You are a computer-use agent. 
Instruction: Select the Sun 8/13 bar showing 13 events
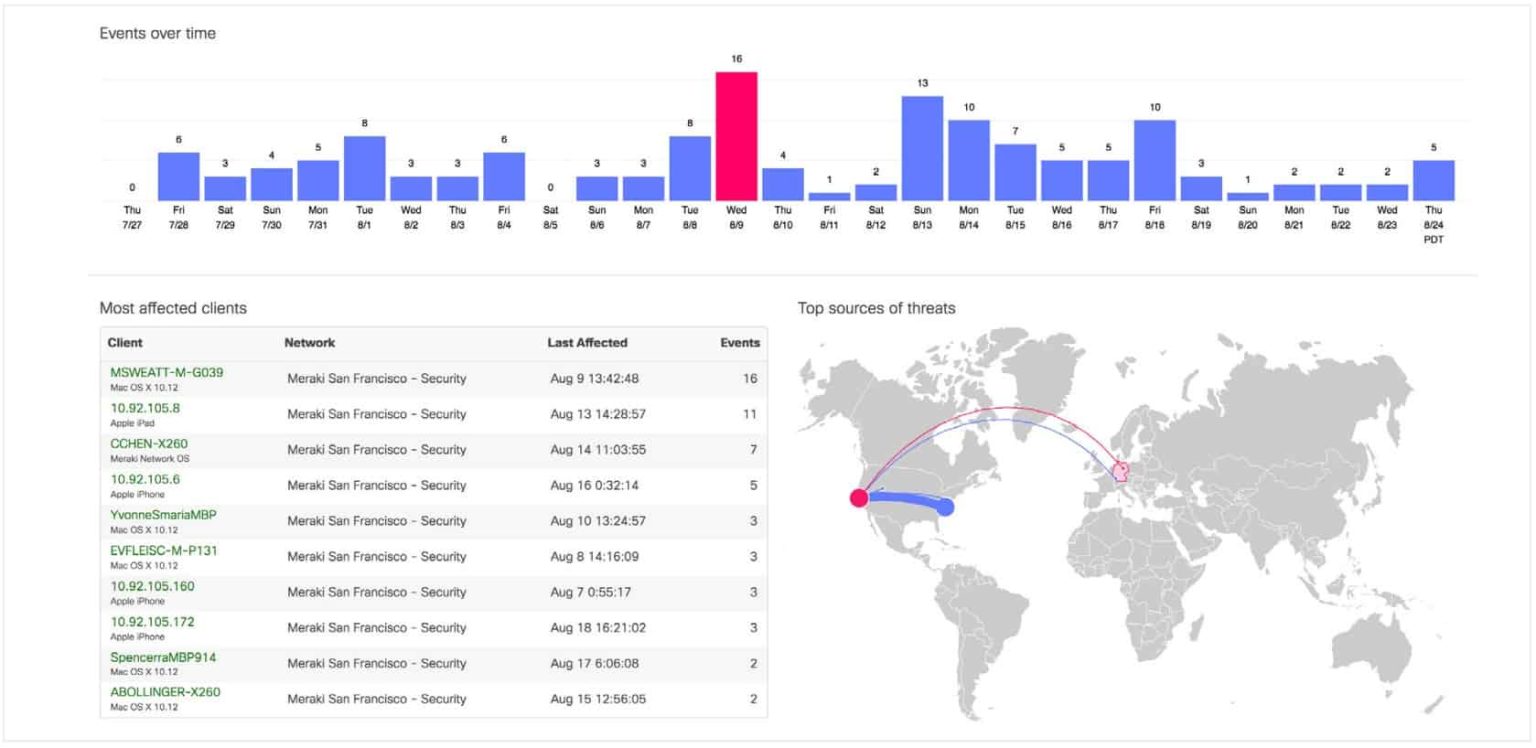(922, 148)
